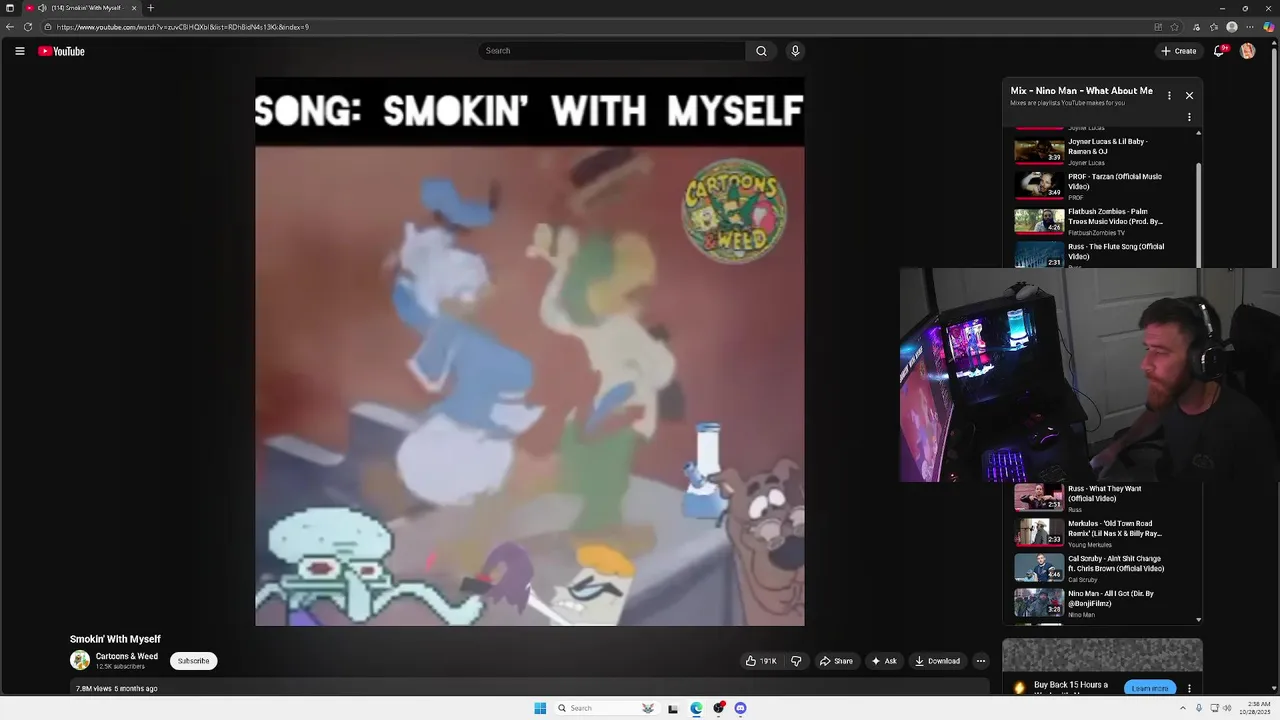Open Discord from the taskbar
1280x720 pixels.
(740, 708)
